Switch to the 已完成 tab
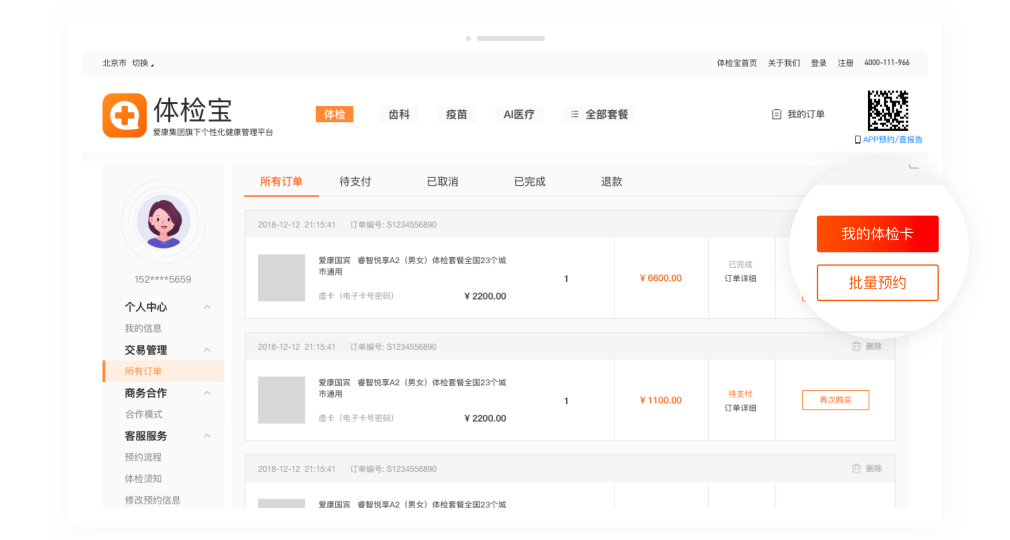Viewport: 1010px width, 540px height. 529,182
